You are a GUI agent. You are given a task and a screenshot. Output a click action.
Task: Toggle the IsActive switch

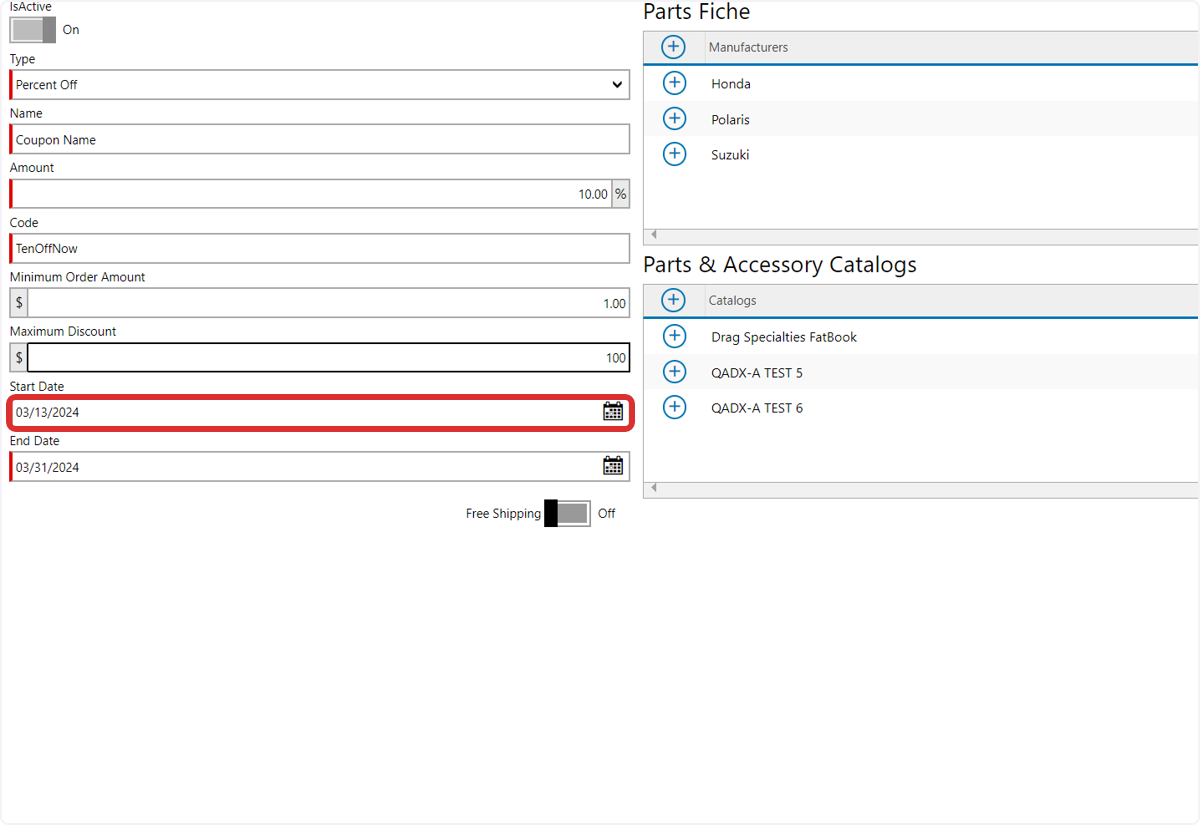point(33,30)
